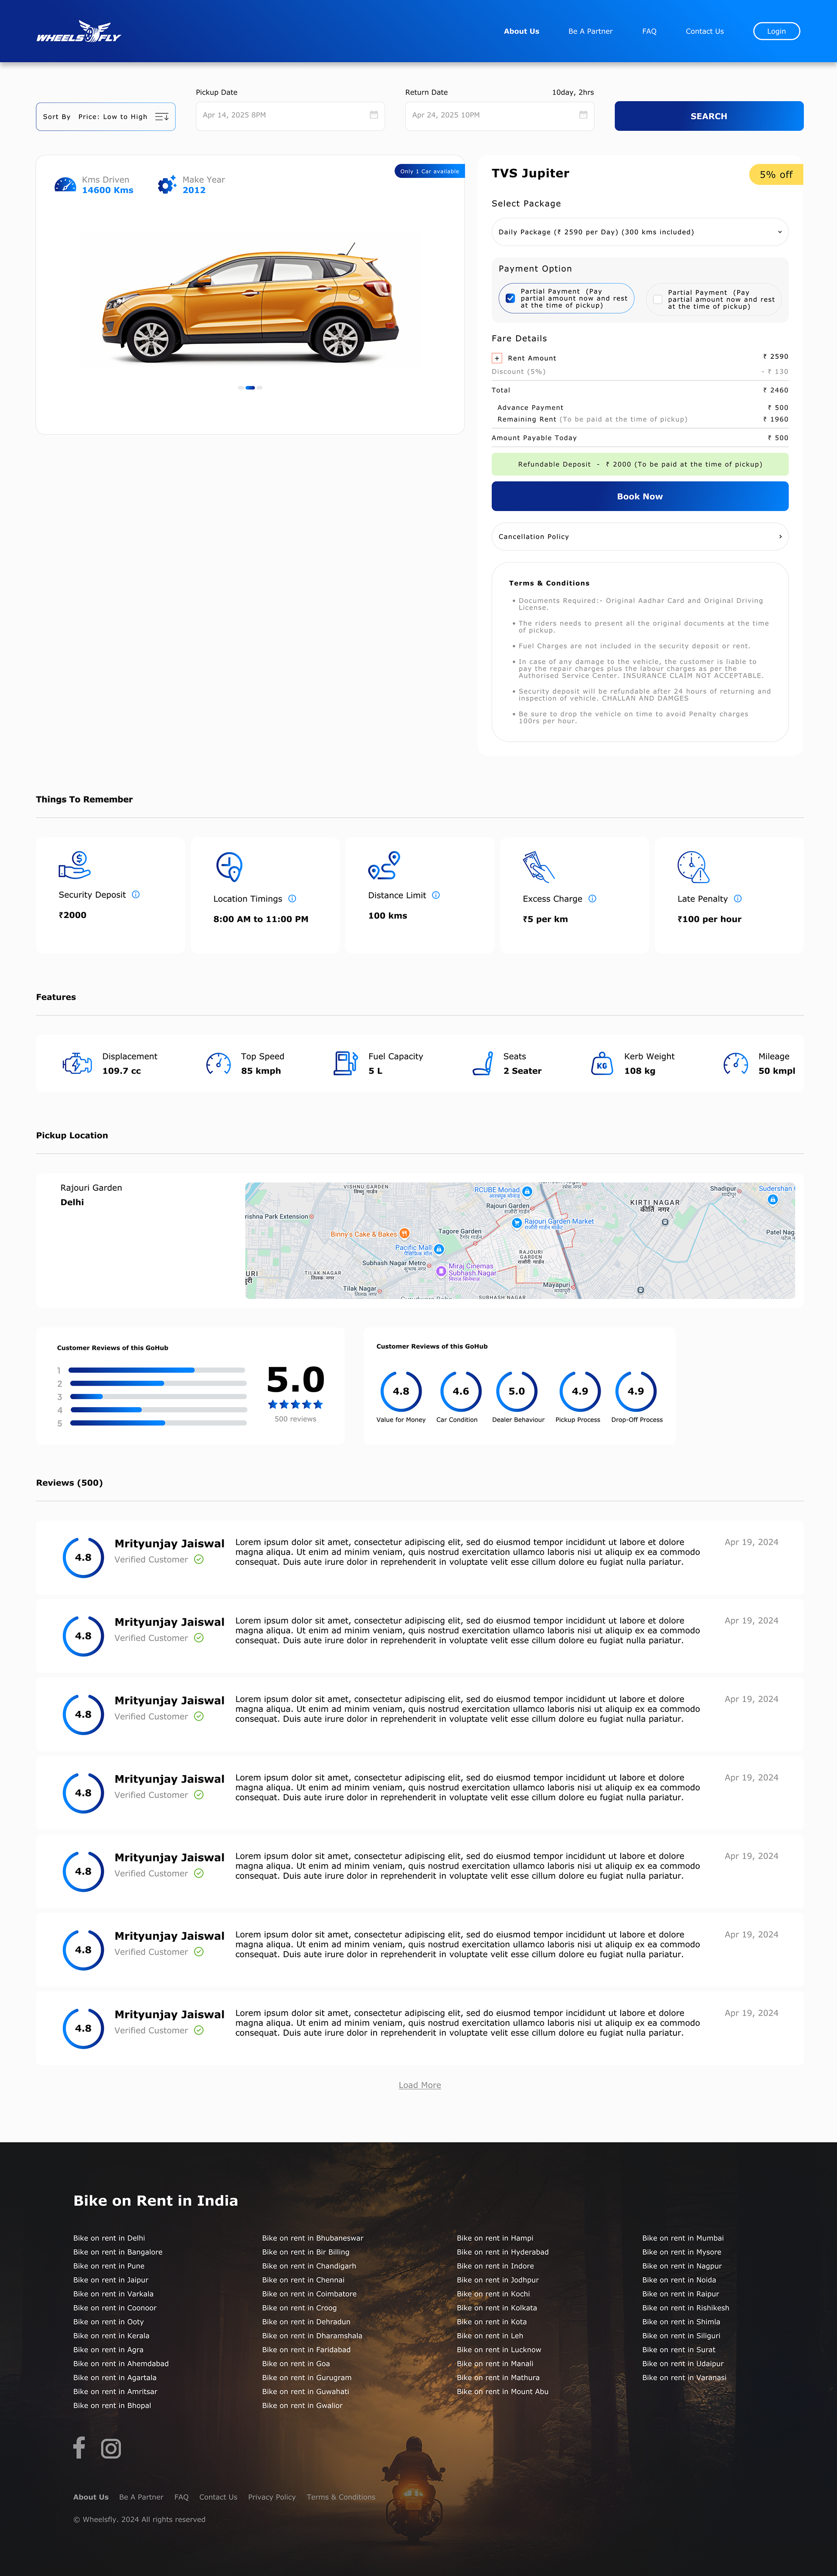837x2576 pixels.
Task: Click the 5% off badge
Action: coord(776,174)
